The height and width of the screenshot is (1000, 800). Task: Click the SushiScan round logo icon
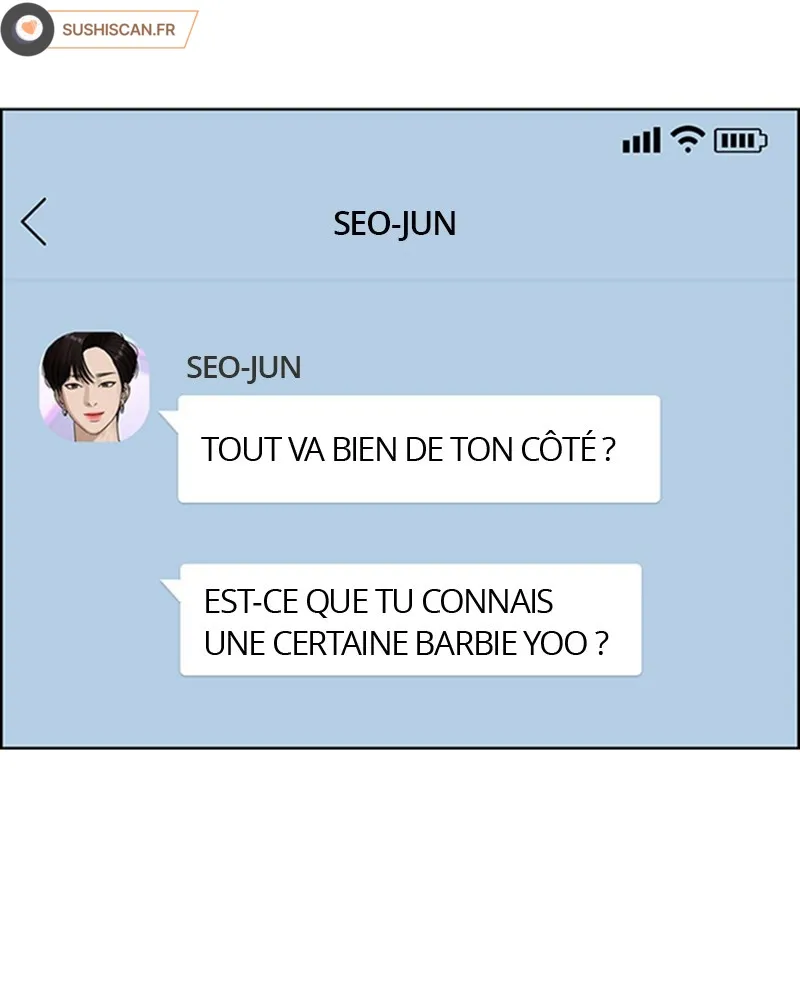[x=27, y=29]
